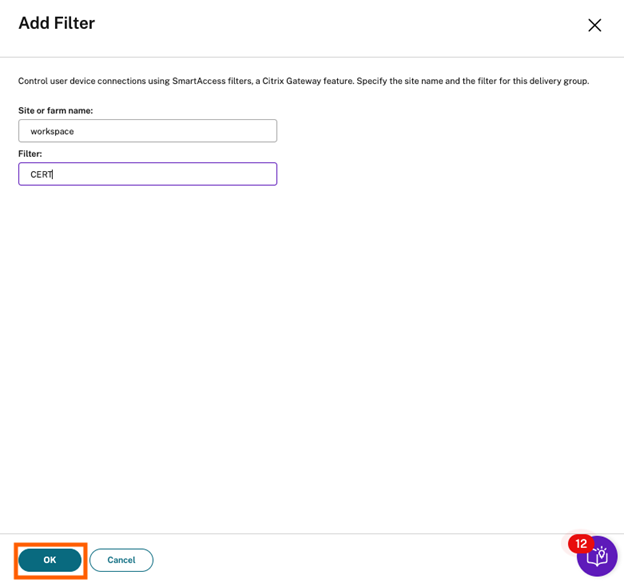Focus the Site or farm name field
This screenshot has height=583, width=624.
(147, 131)
